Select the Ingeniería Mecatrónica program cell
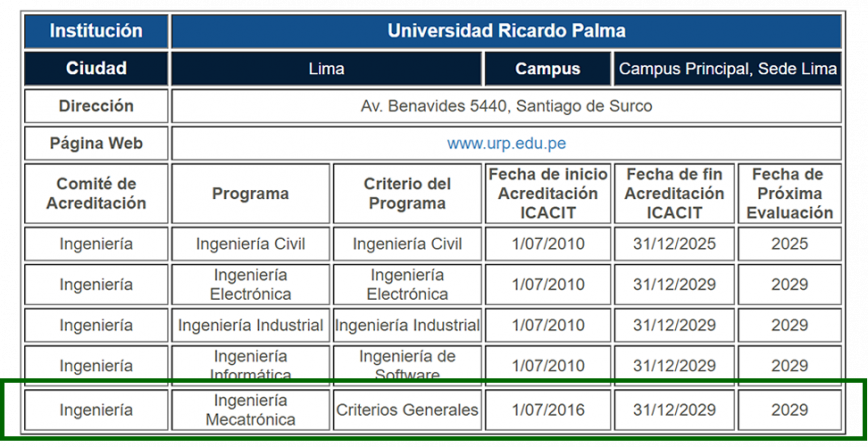 coord(250,410)
